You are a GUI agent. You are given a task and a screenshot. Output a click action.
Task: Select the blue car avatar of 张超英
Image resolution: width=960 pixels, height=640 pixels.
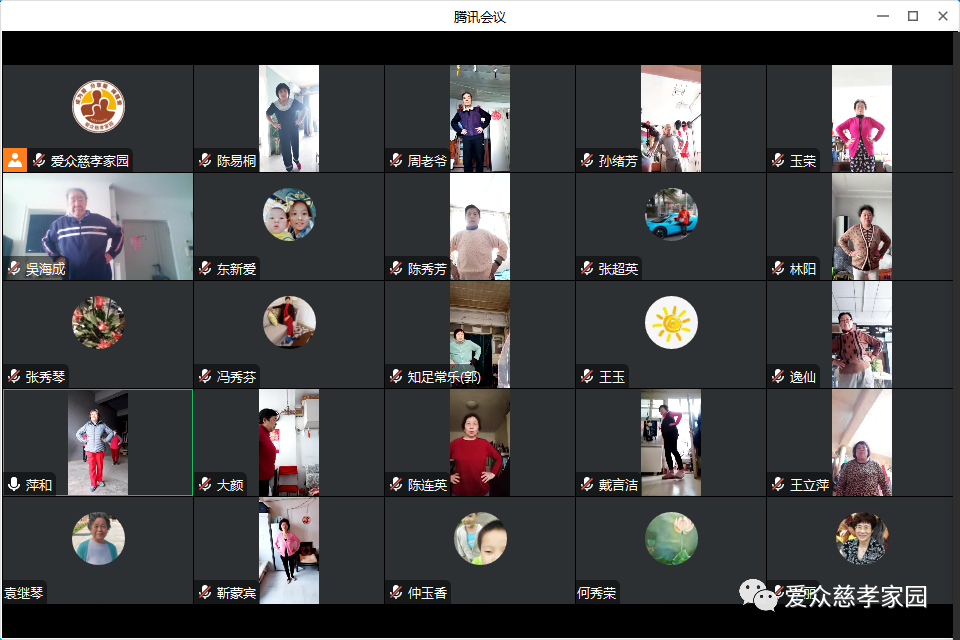pos(671,215)
